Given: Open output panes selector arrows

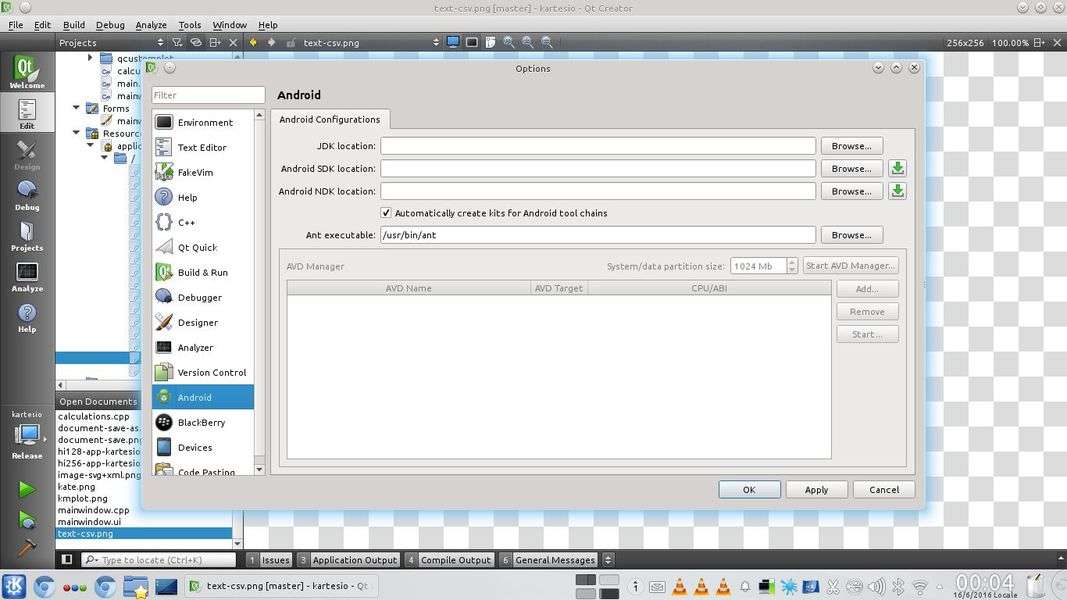Looking at the screenshot, I should tap(608, 560).
